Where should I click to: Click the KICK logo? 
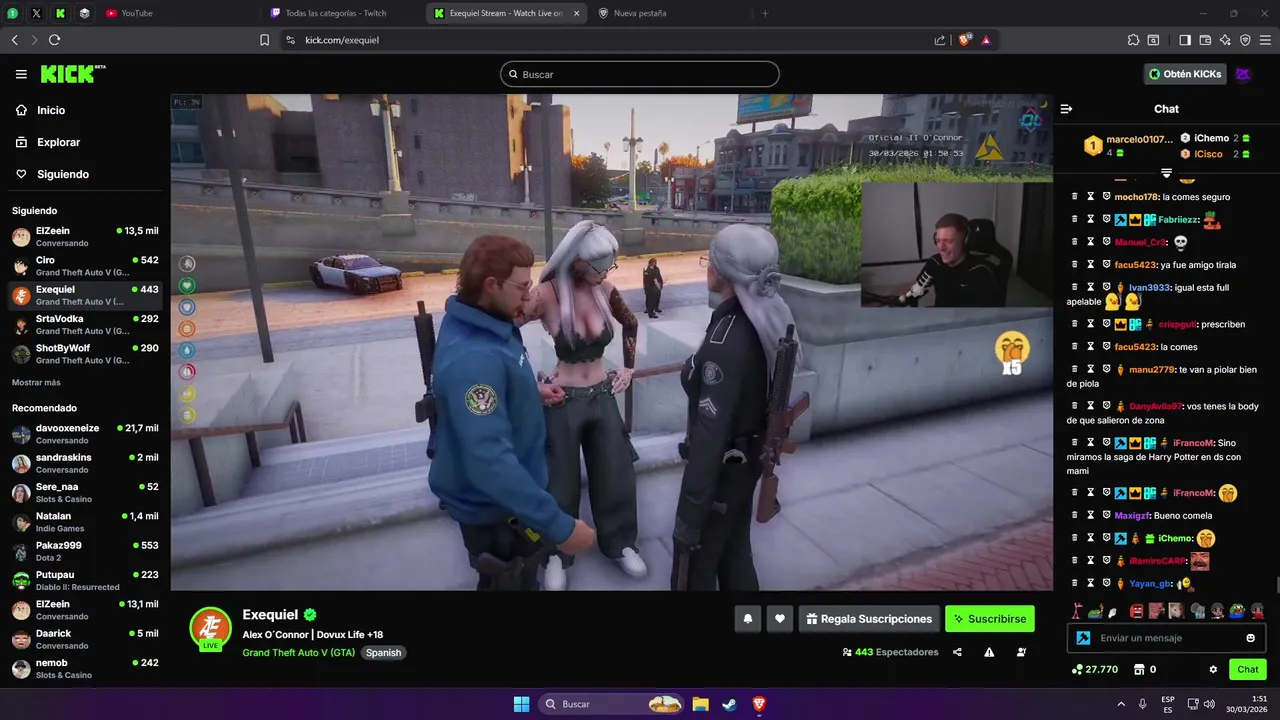point(73,74)
